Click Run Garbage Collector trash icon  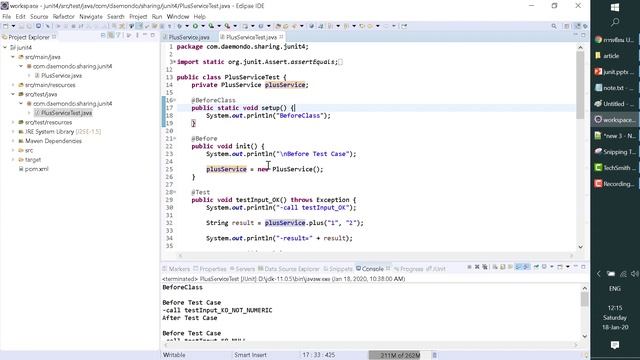435,355
